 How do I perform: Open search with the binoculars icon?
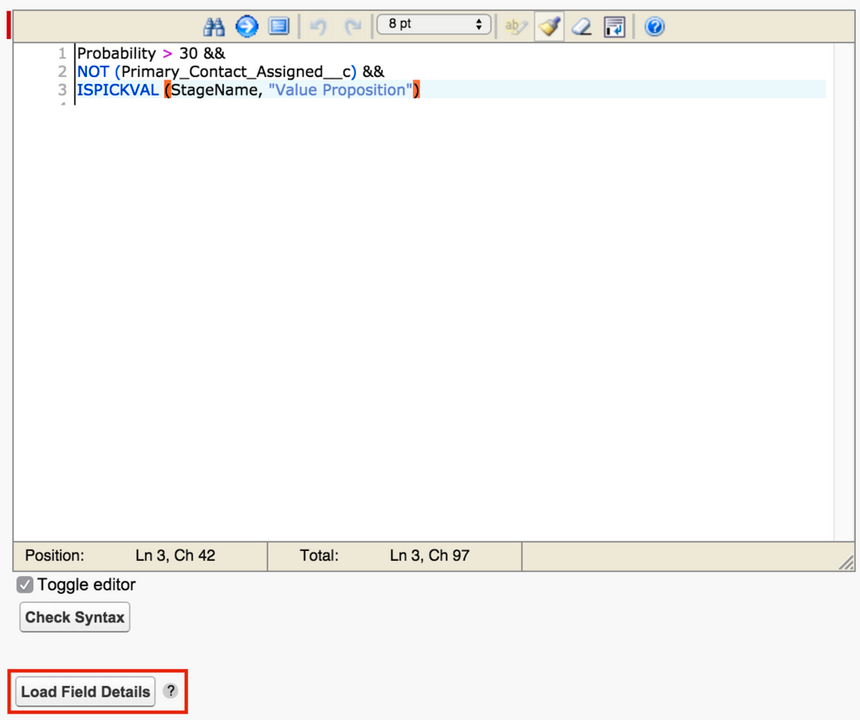point(214,26)
